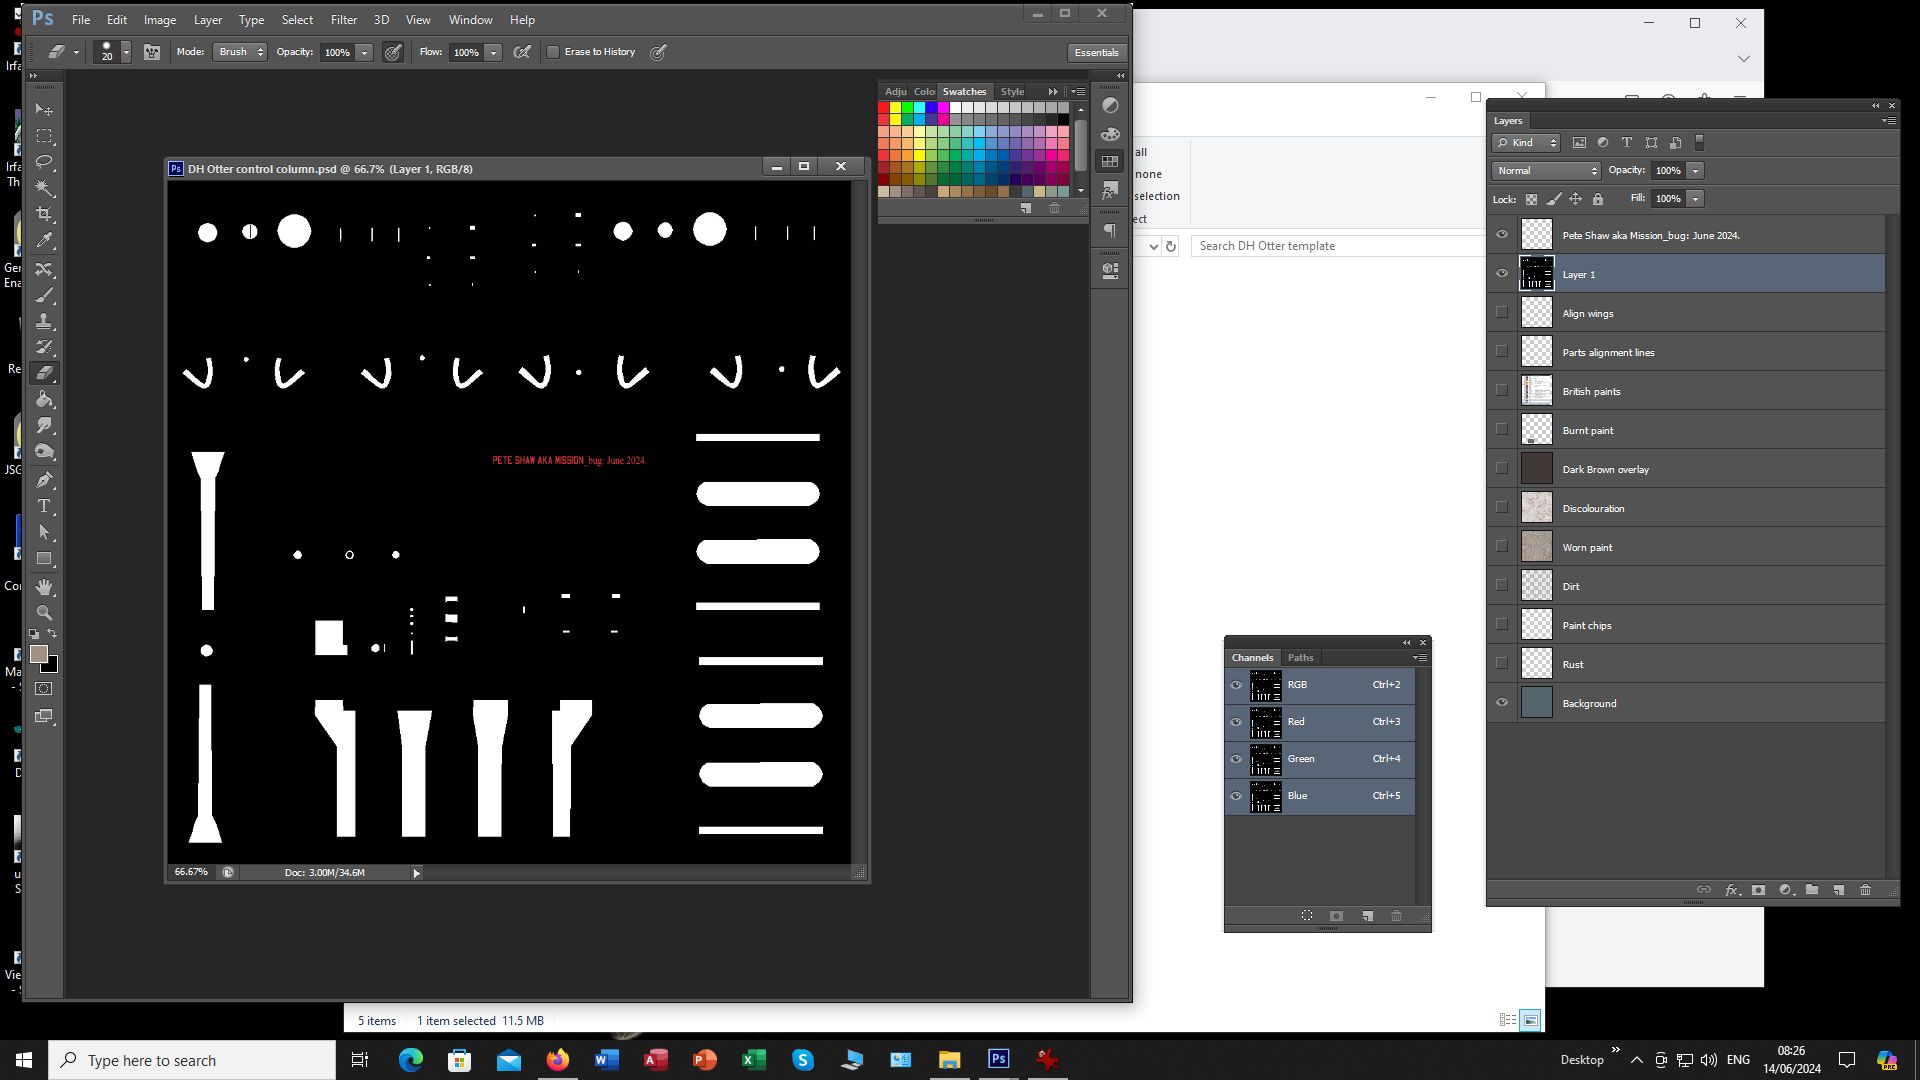The image size is (1920, 1080).
Task: Select the Clone Stamp tool
Action: click(44, 322)
